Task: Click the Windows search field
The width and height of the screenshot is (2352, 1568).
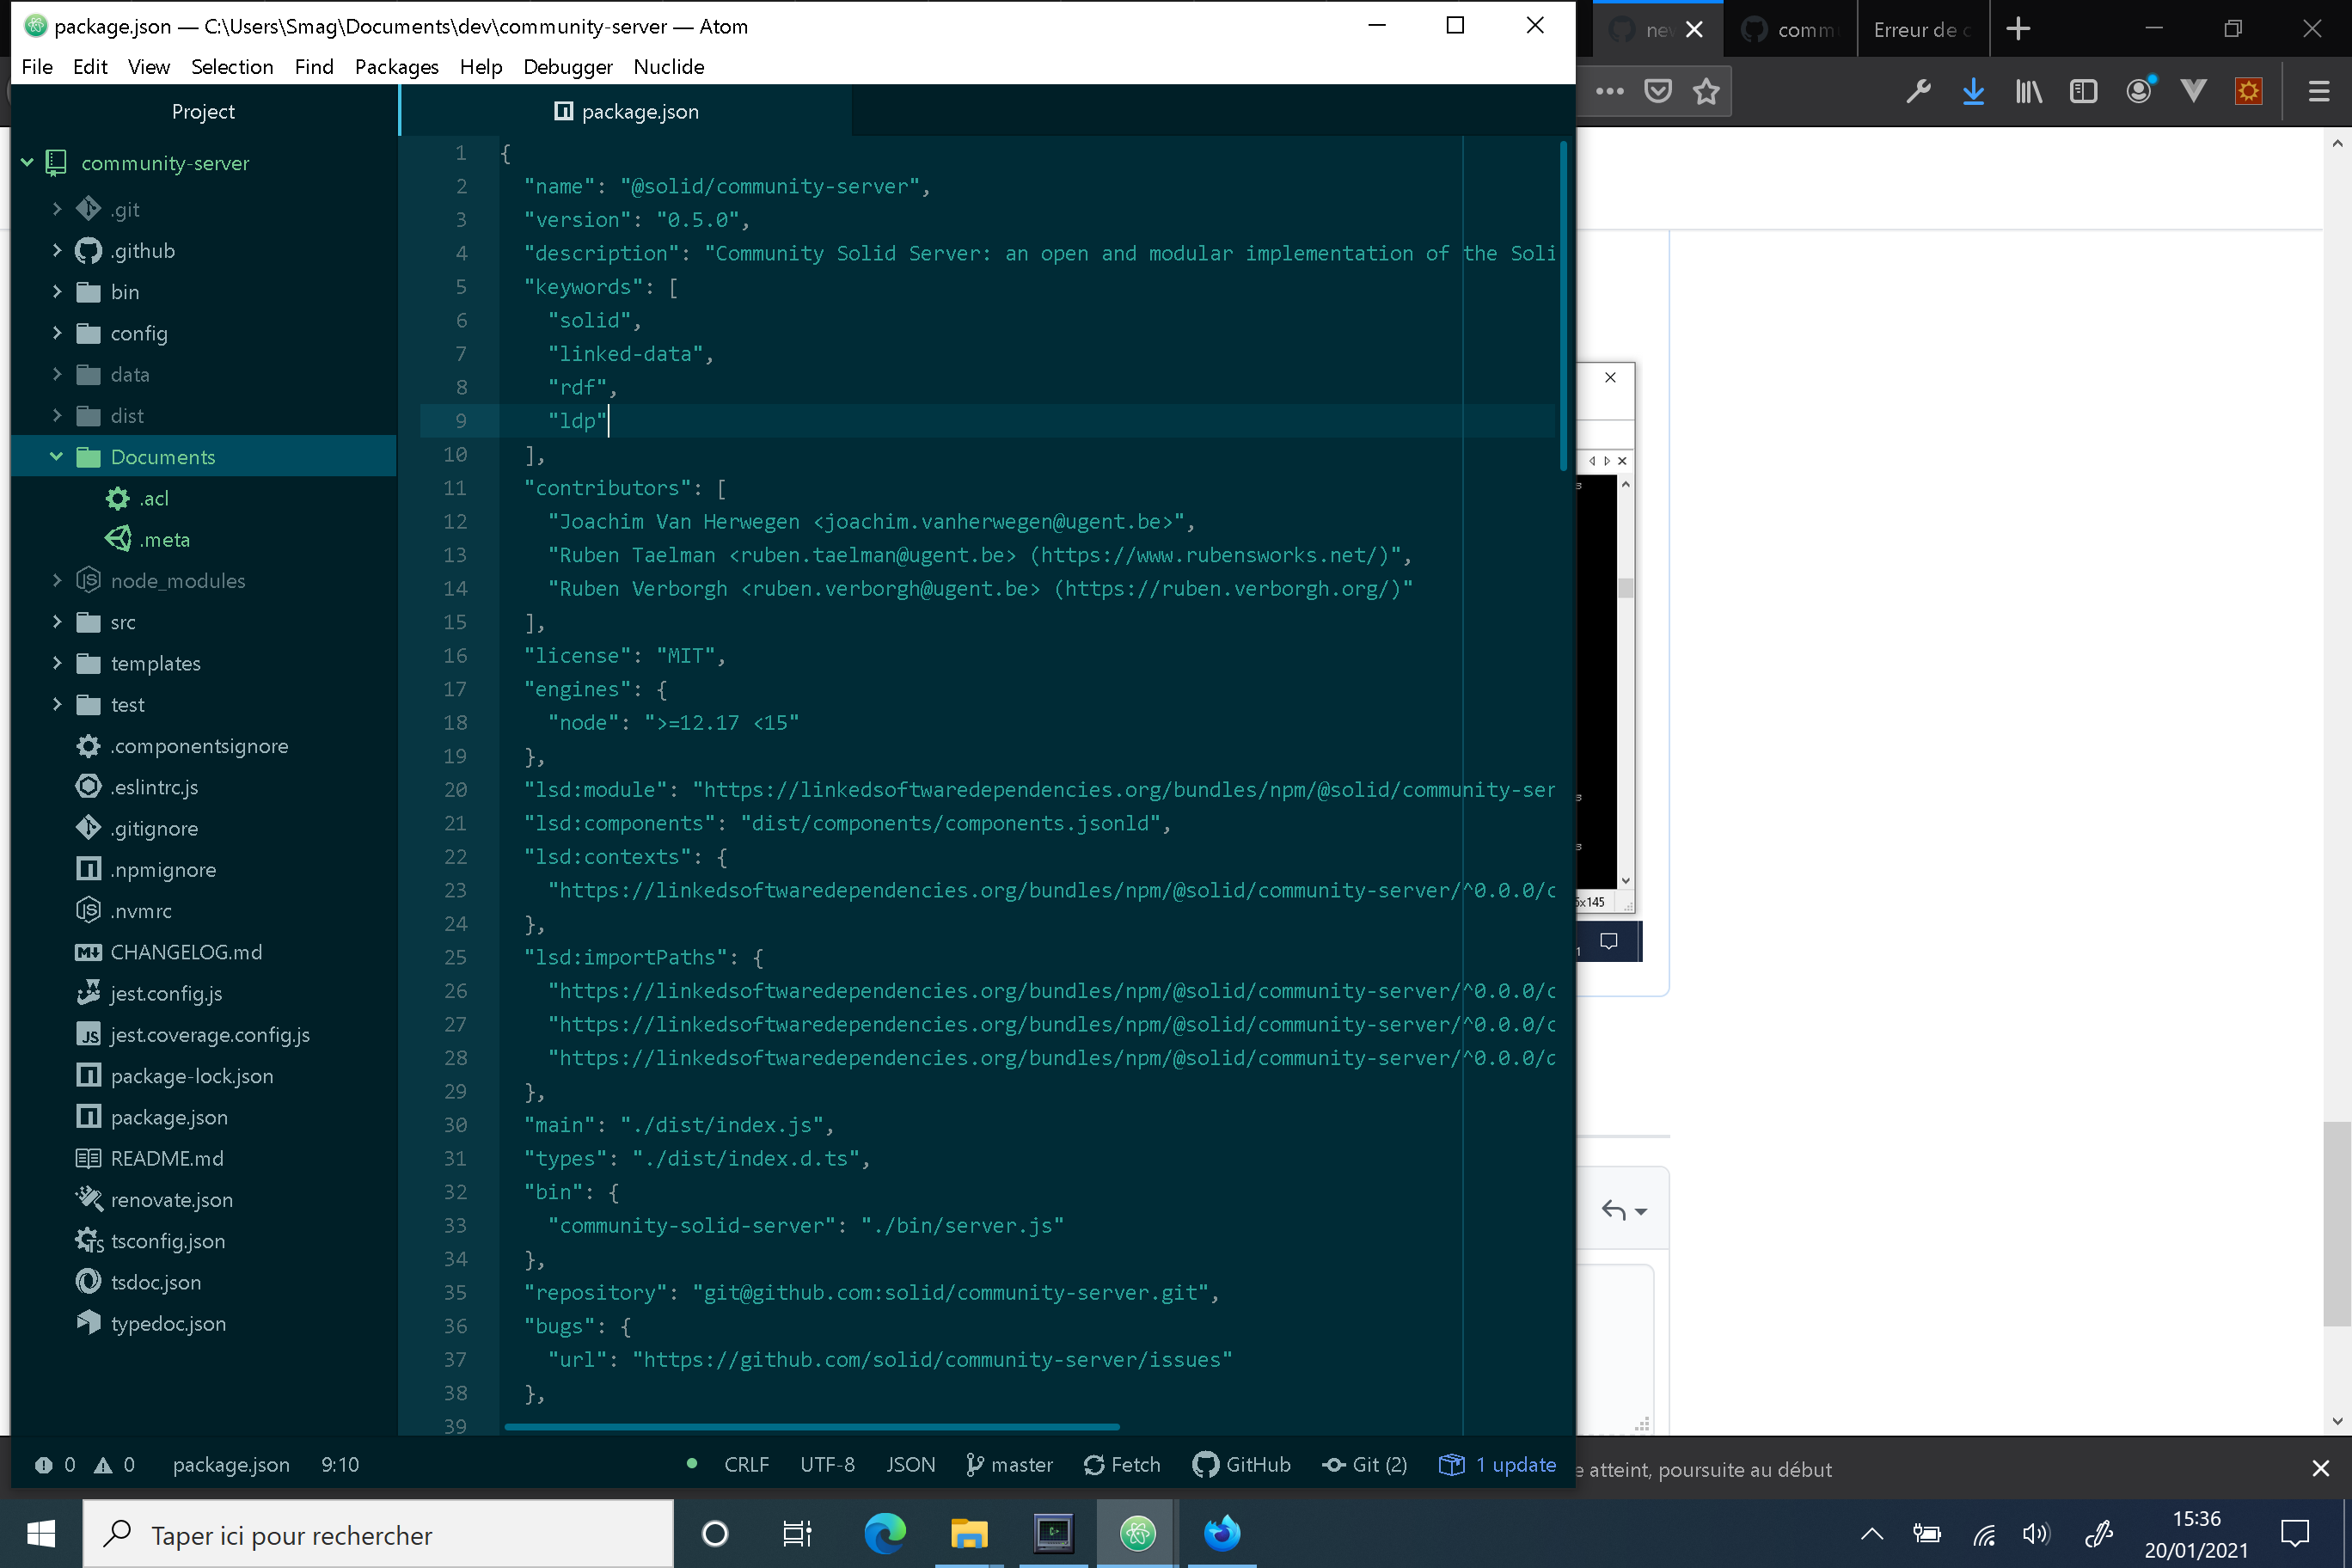Action: 380,1533
